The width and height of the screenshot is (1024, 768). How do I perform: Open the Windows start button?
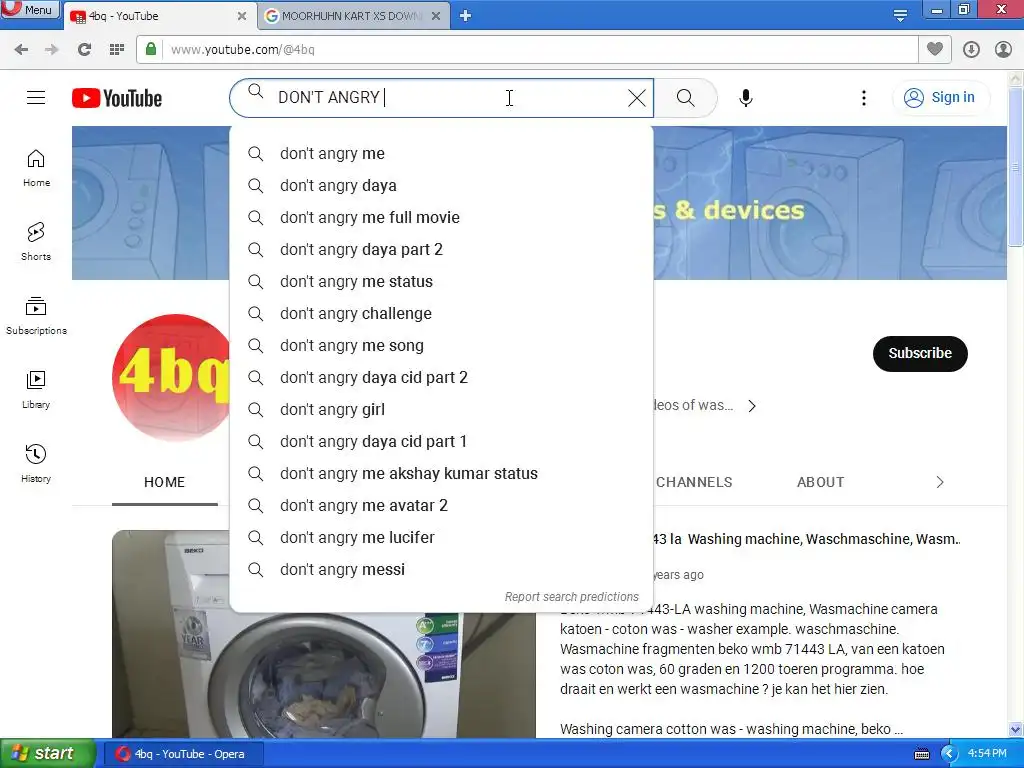(48, 754)
